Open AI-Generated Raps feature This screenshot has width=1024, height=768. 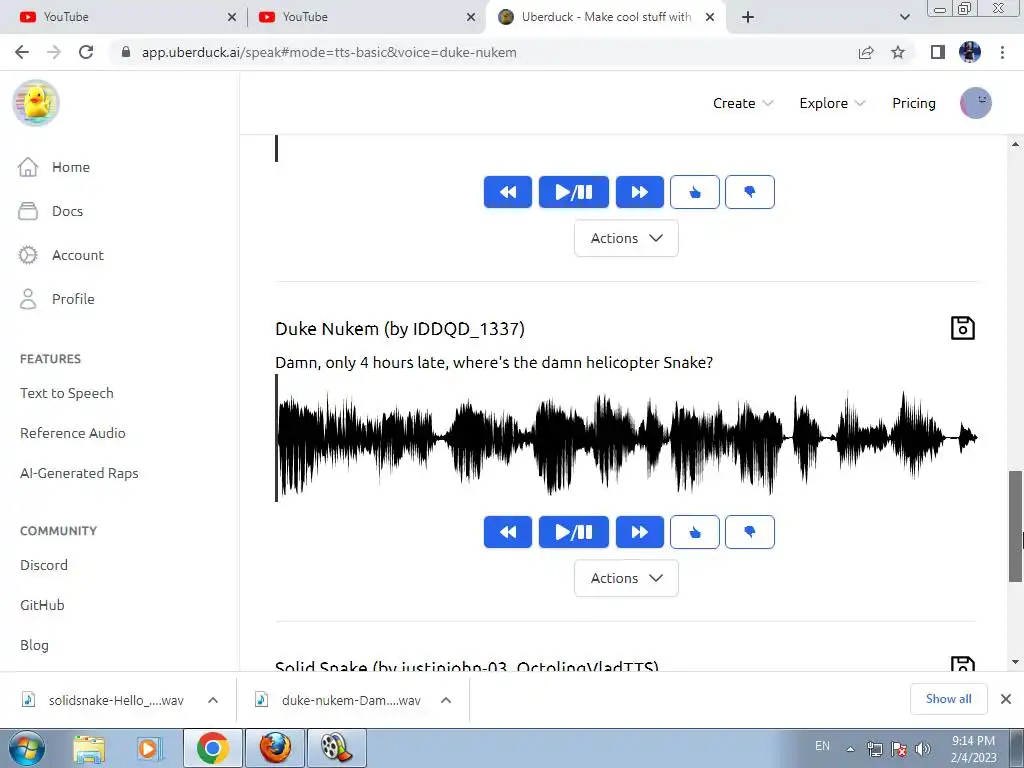[x=79, y=473]
